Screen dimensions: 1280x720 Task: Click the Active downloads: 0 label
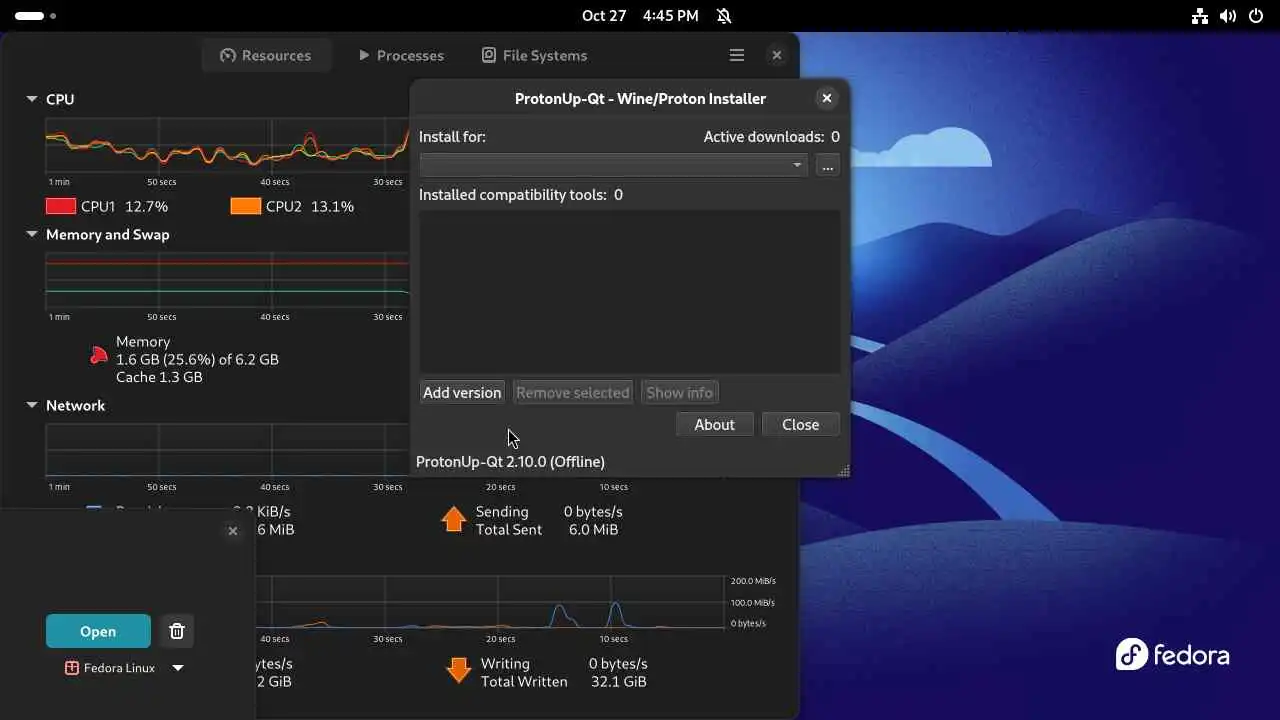pyautogui.click(x=772, y=137)
